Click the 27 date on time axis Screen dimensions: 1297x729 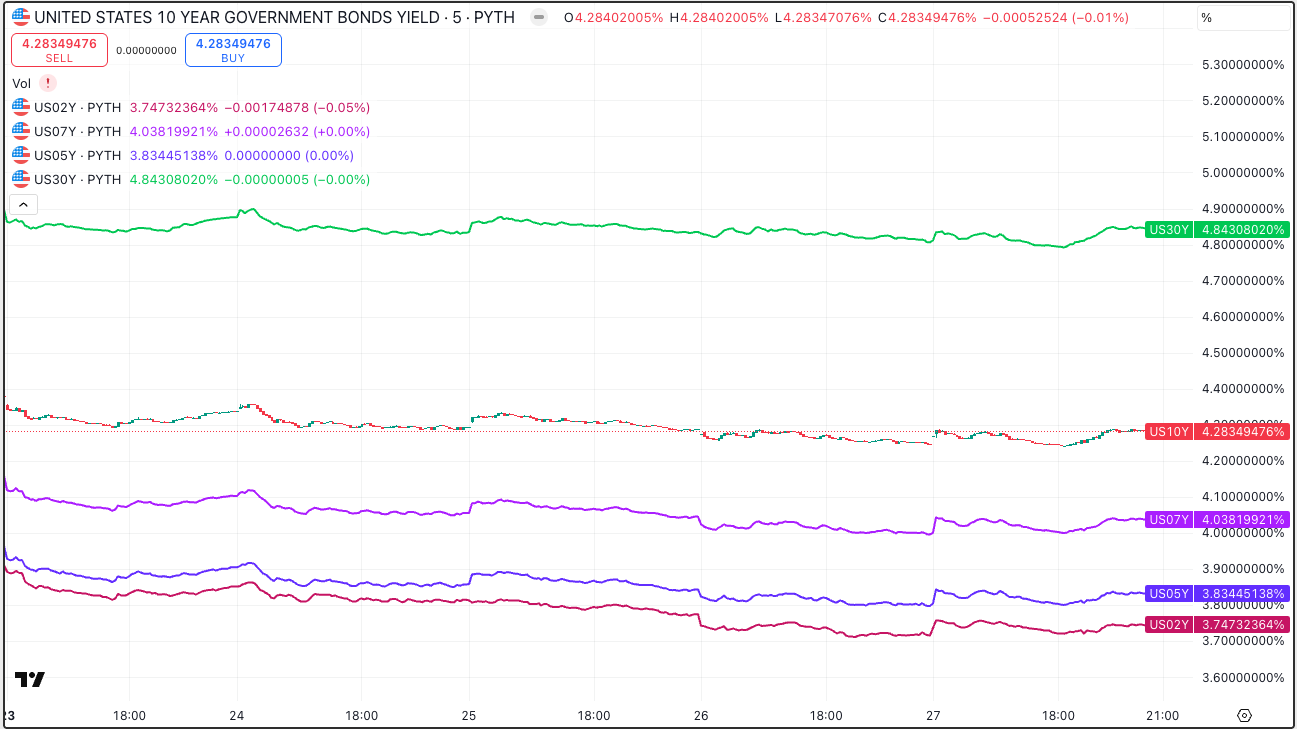pyautogui.click(x=933, y=715)
